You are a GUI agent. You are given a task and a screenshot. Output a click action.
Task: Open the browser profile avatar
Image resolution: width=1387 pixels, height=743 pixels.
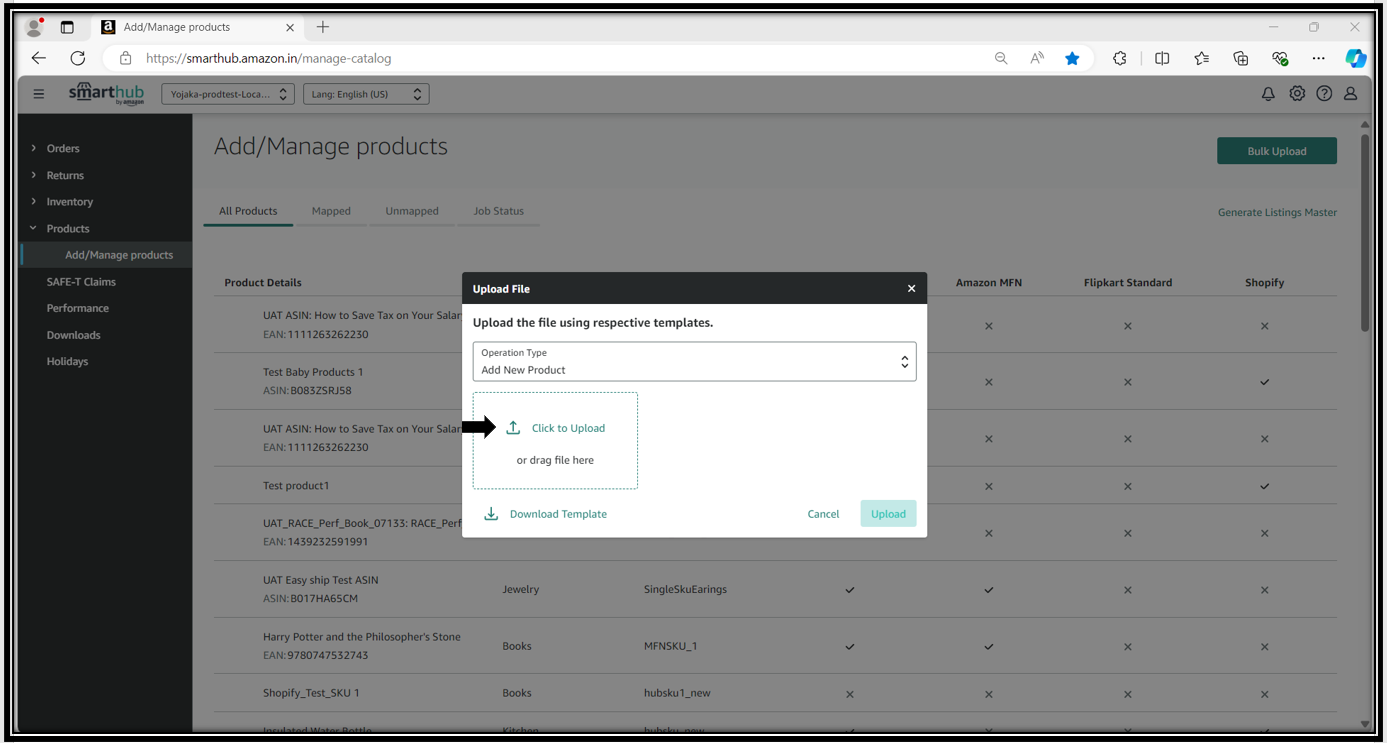pyautogui.click(x=34, y=27)
